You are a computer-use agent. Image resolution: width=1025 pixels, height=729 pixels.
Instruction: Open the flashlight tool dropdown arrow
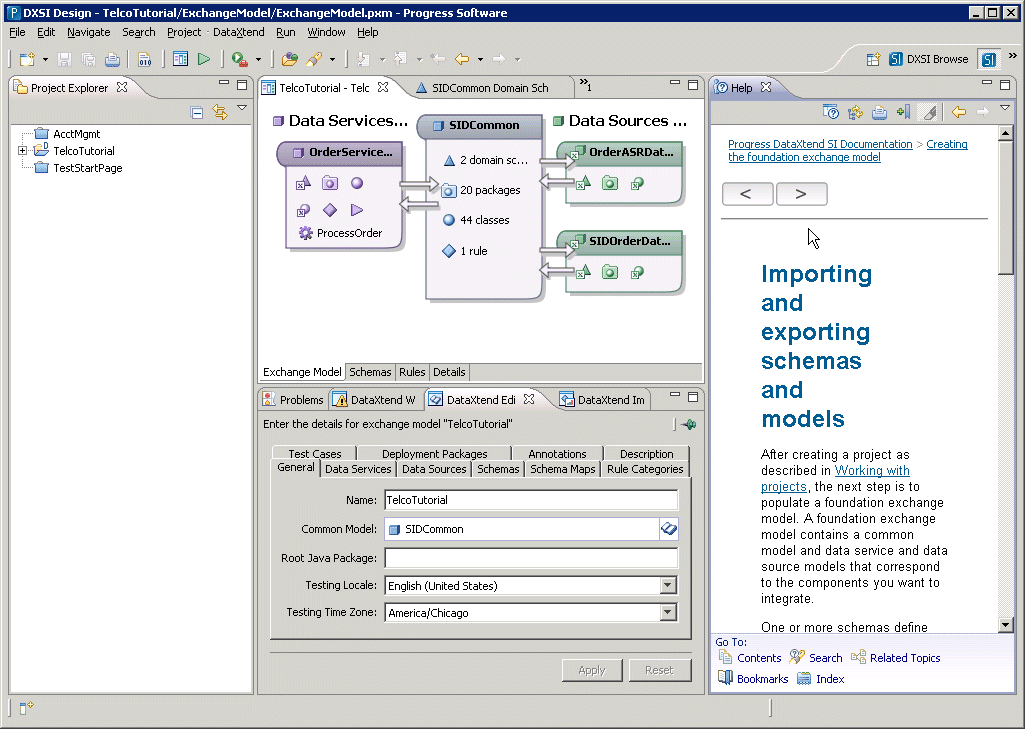(332, 59)
